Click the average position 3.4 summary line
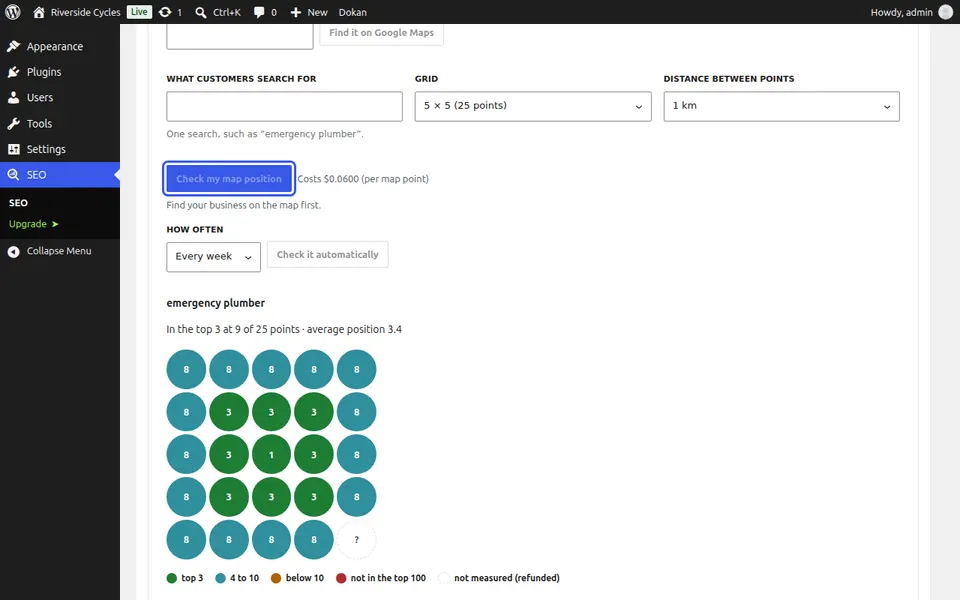The height and width of the screenshot is (600, 960). 284,329
